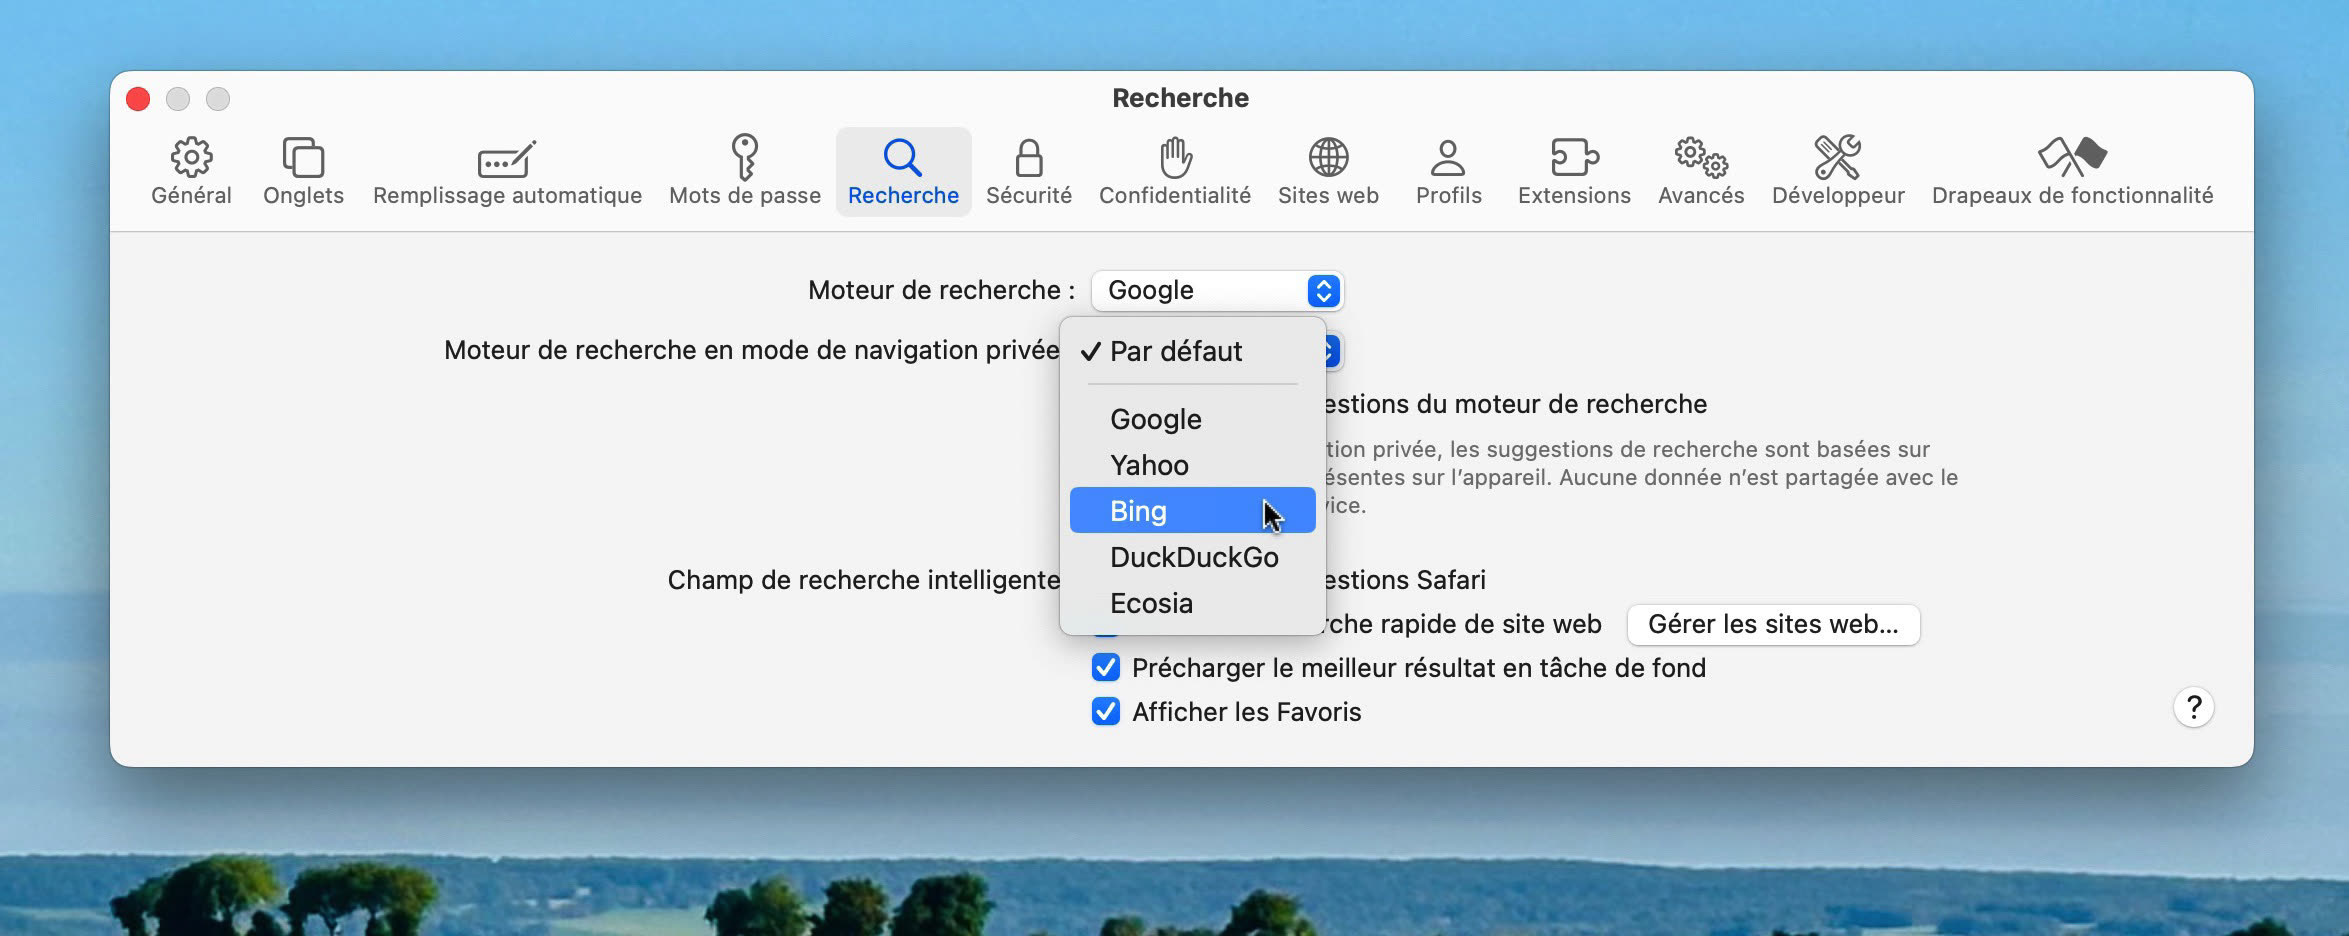Image resolution: width=2349 pixels, height=936 pixels.
Task: Open the Sites web globe pane
Action: coord(1328,170)
